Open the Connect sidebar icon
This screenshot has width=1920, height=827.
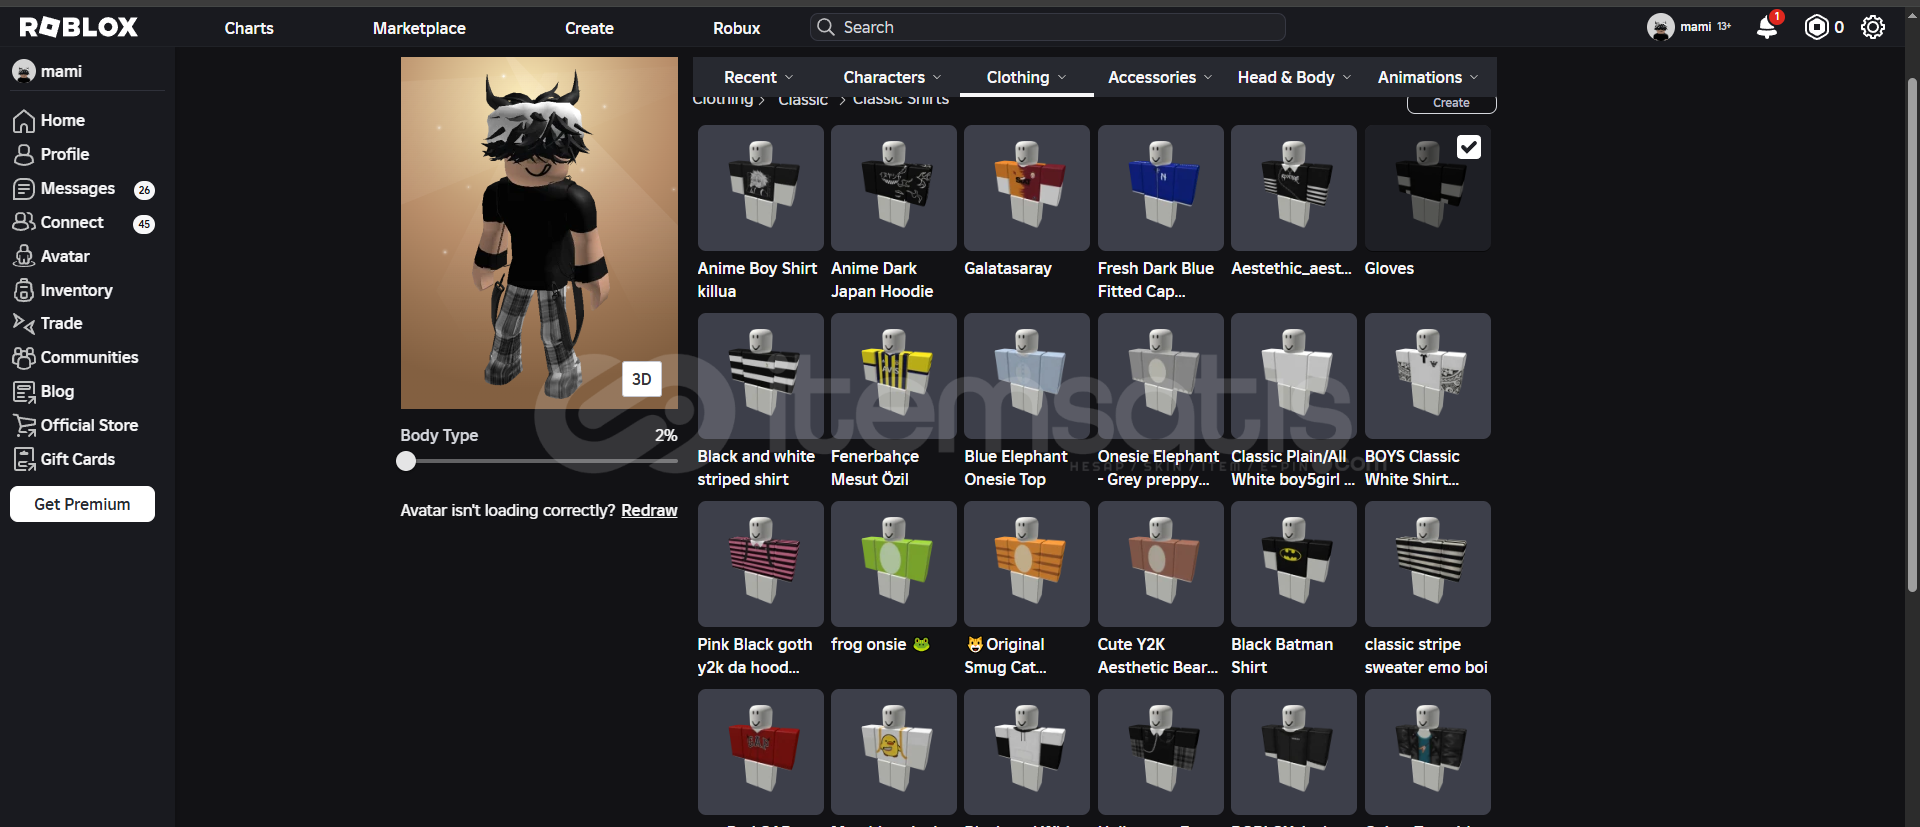click(x=24, y=222)
